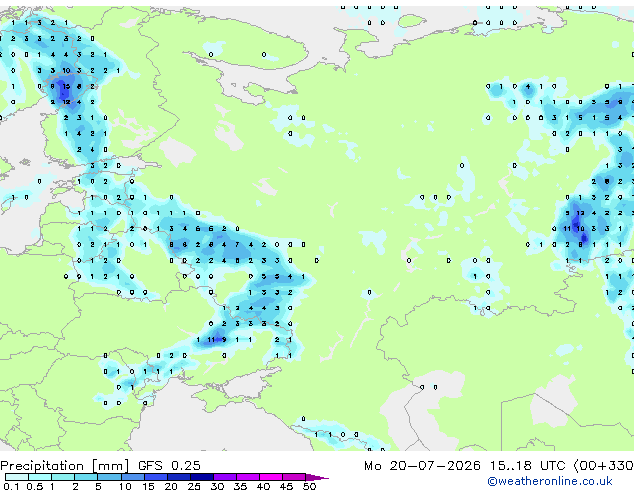The height and width of the screenshot is (490, 634).
Task: Select the 35–40 mm violet legend swatch
Action: coord(248,477)
